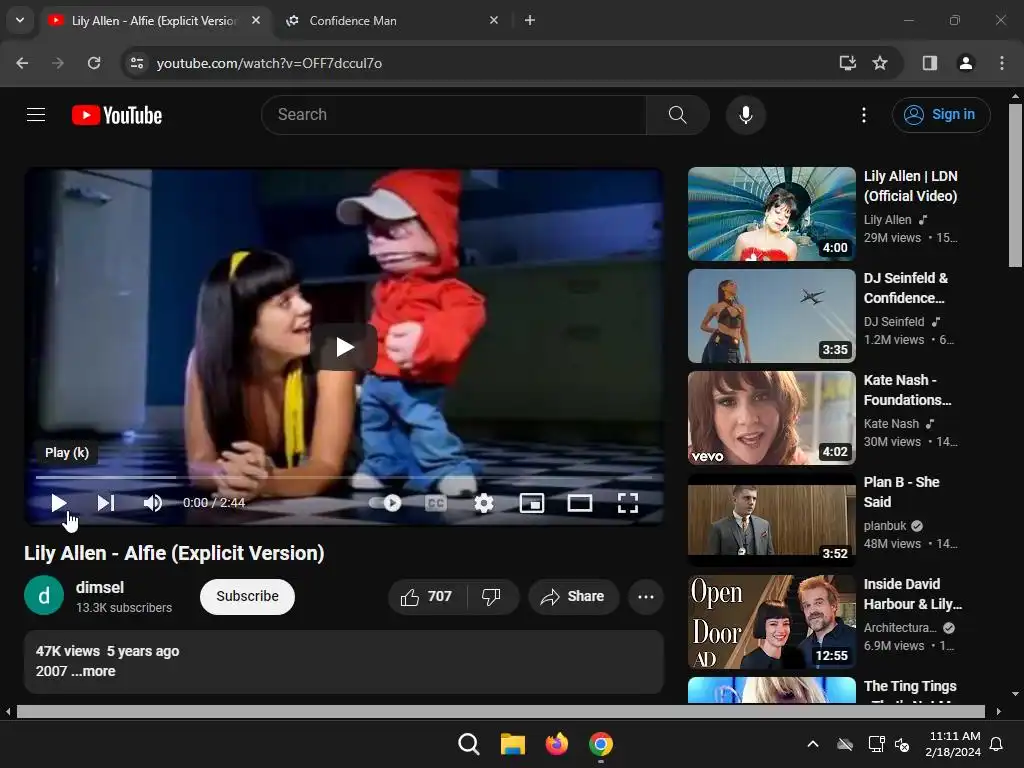Open the dimsel channel name link
Viewport: 1024px width, 768px height.
(99, 587)
